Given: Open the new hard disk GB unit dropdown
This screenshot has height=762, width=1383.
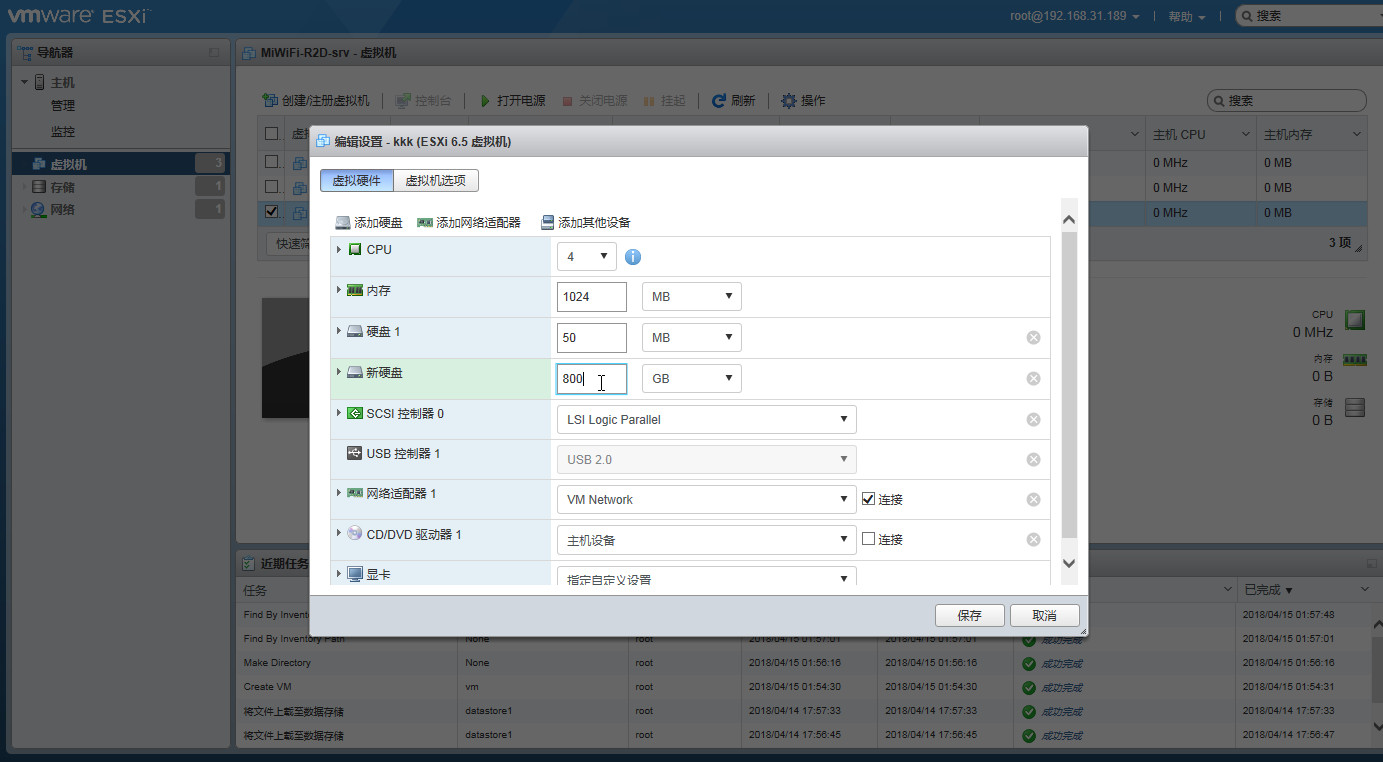Looking at the screenshot, I should [x=691, y=379].
